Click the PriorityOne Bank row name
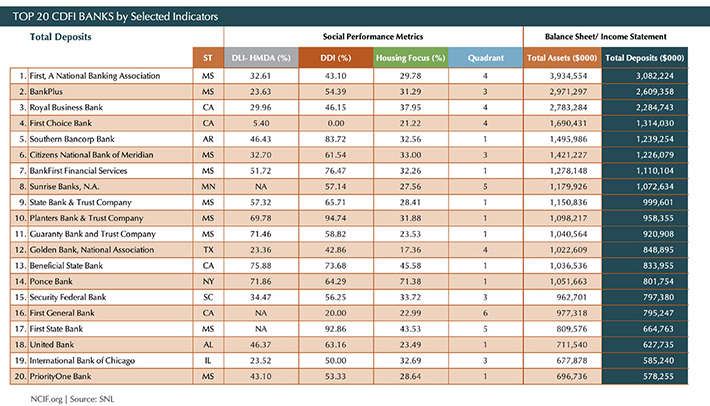This screenshot has height=406, width=710. (x=60, y=376)
